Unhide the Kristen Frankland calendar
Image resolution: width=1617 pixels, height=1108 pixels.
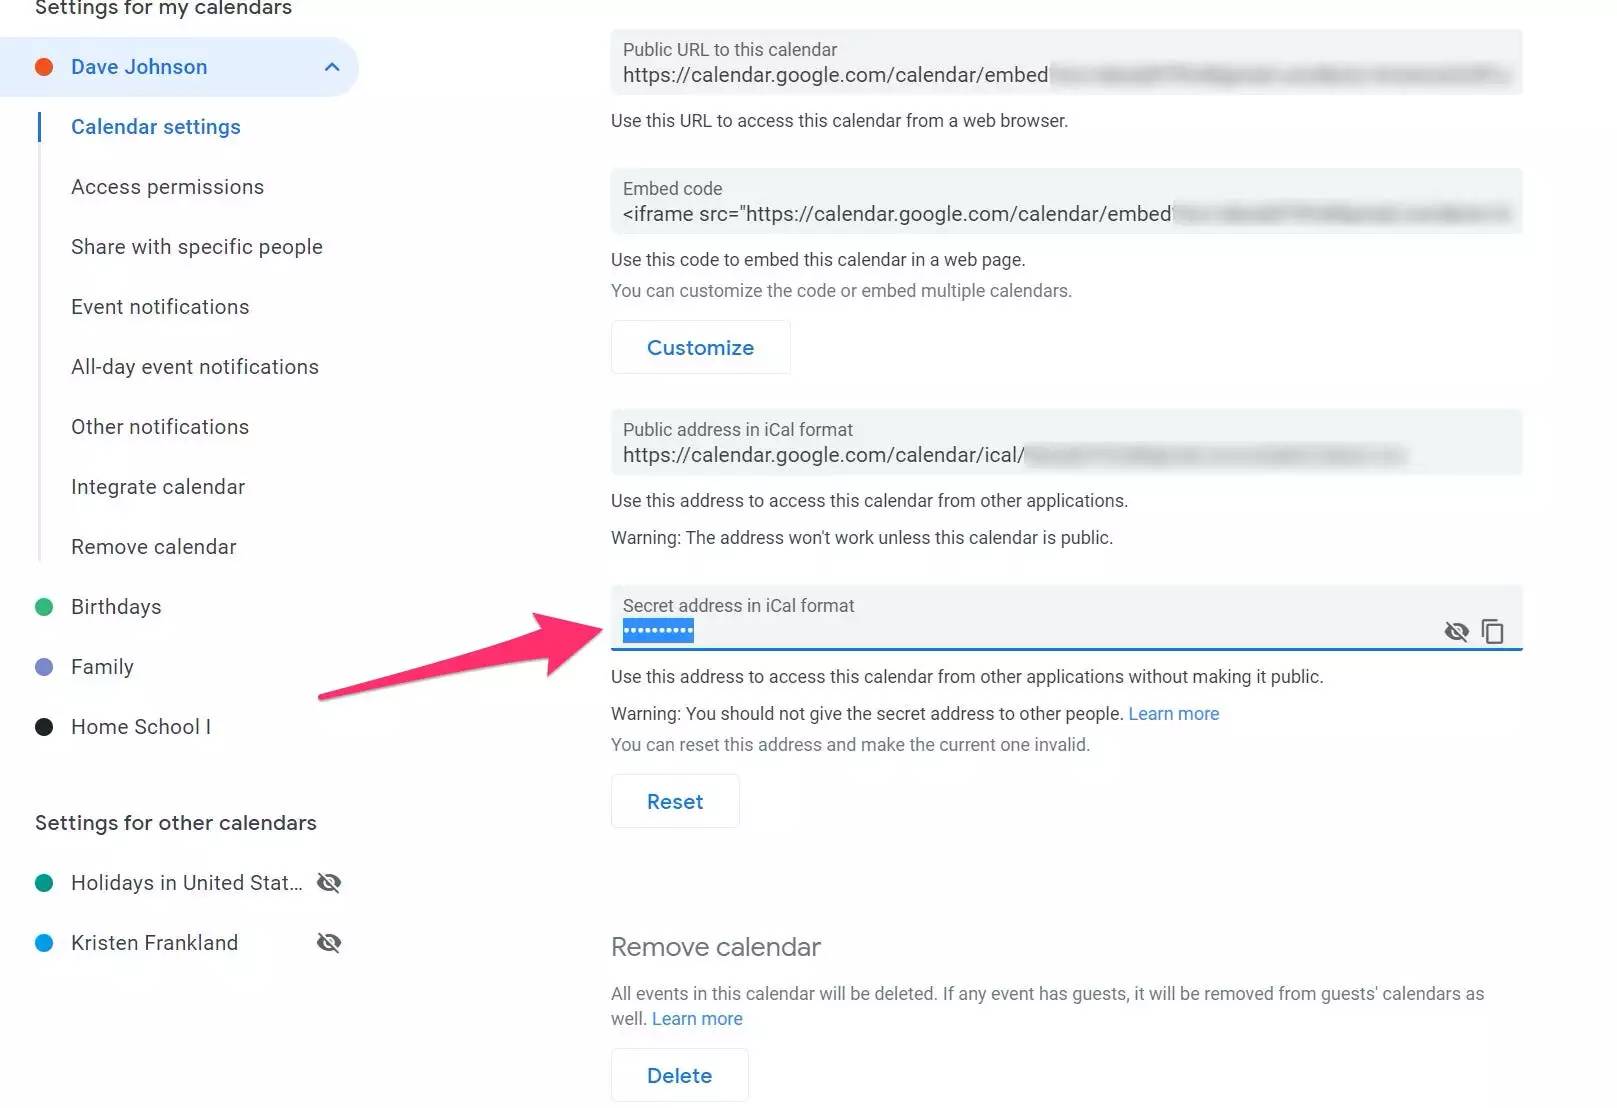(329, 943)
